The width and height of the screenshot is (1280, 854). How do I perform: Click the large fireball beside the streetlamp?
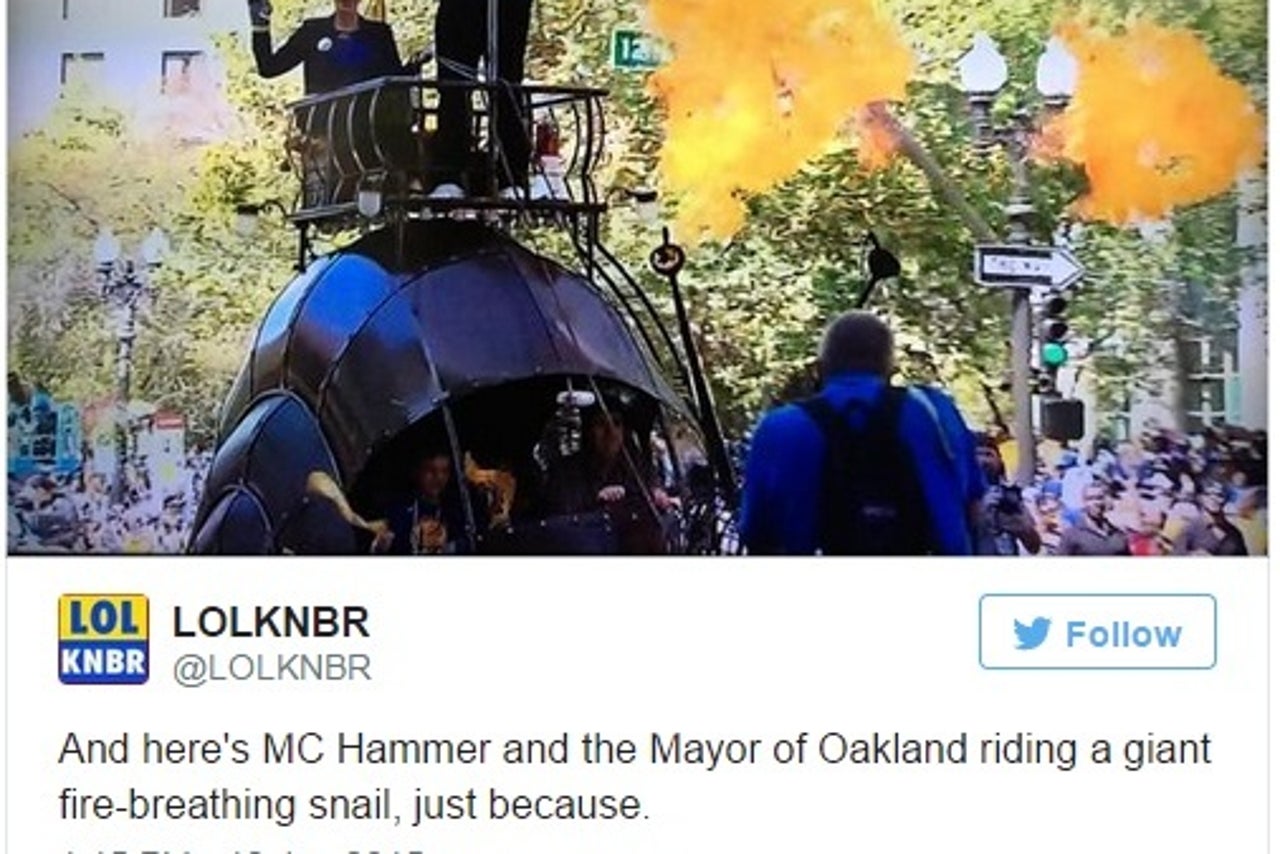coord(1157,120)
